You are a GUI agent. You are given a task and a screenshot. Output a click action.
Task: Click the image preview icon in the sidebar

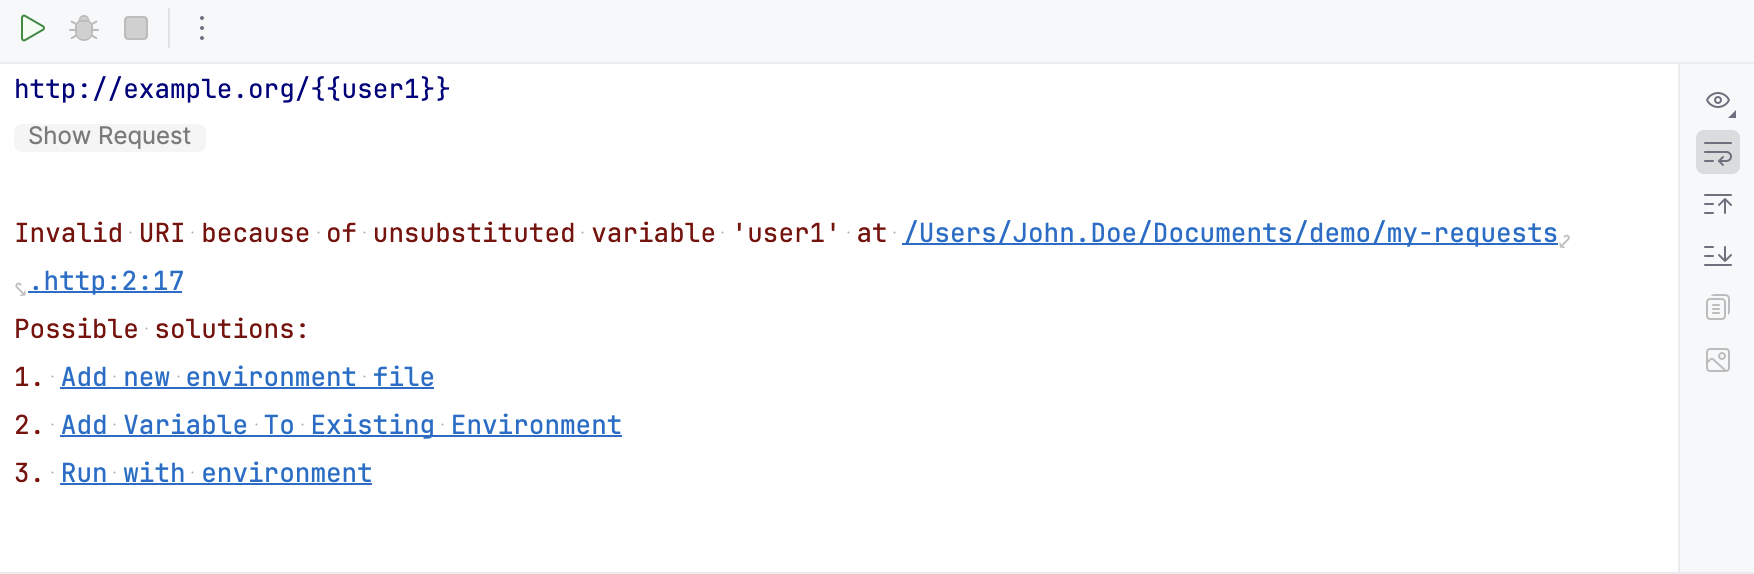[1718, 360]
